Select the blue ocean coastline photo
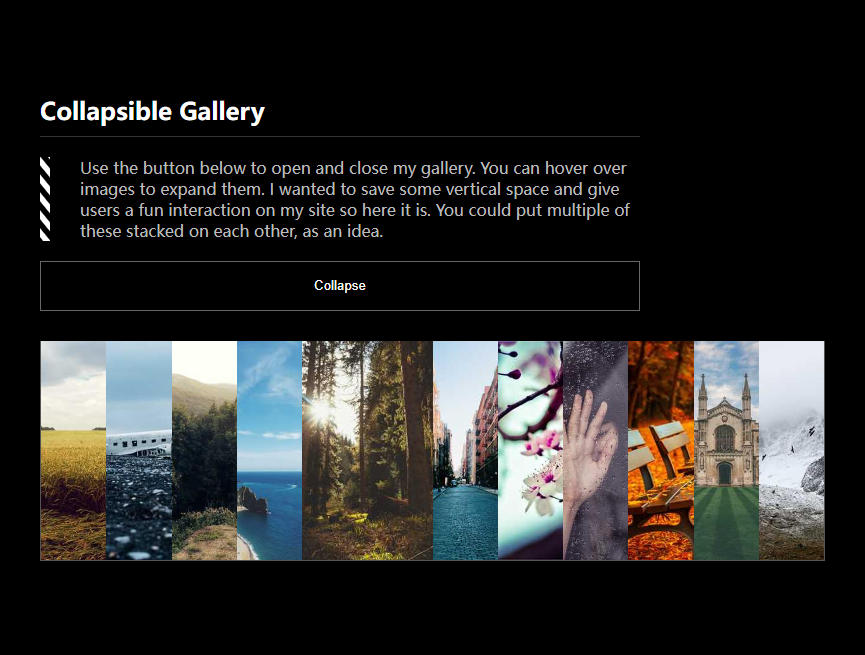This screenshot has height=655, width=865. pos(270,450)
